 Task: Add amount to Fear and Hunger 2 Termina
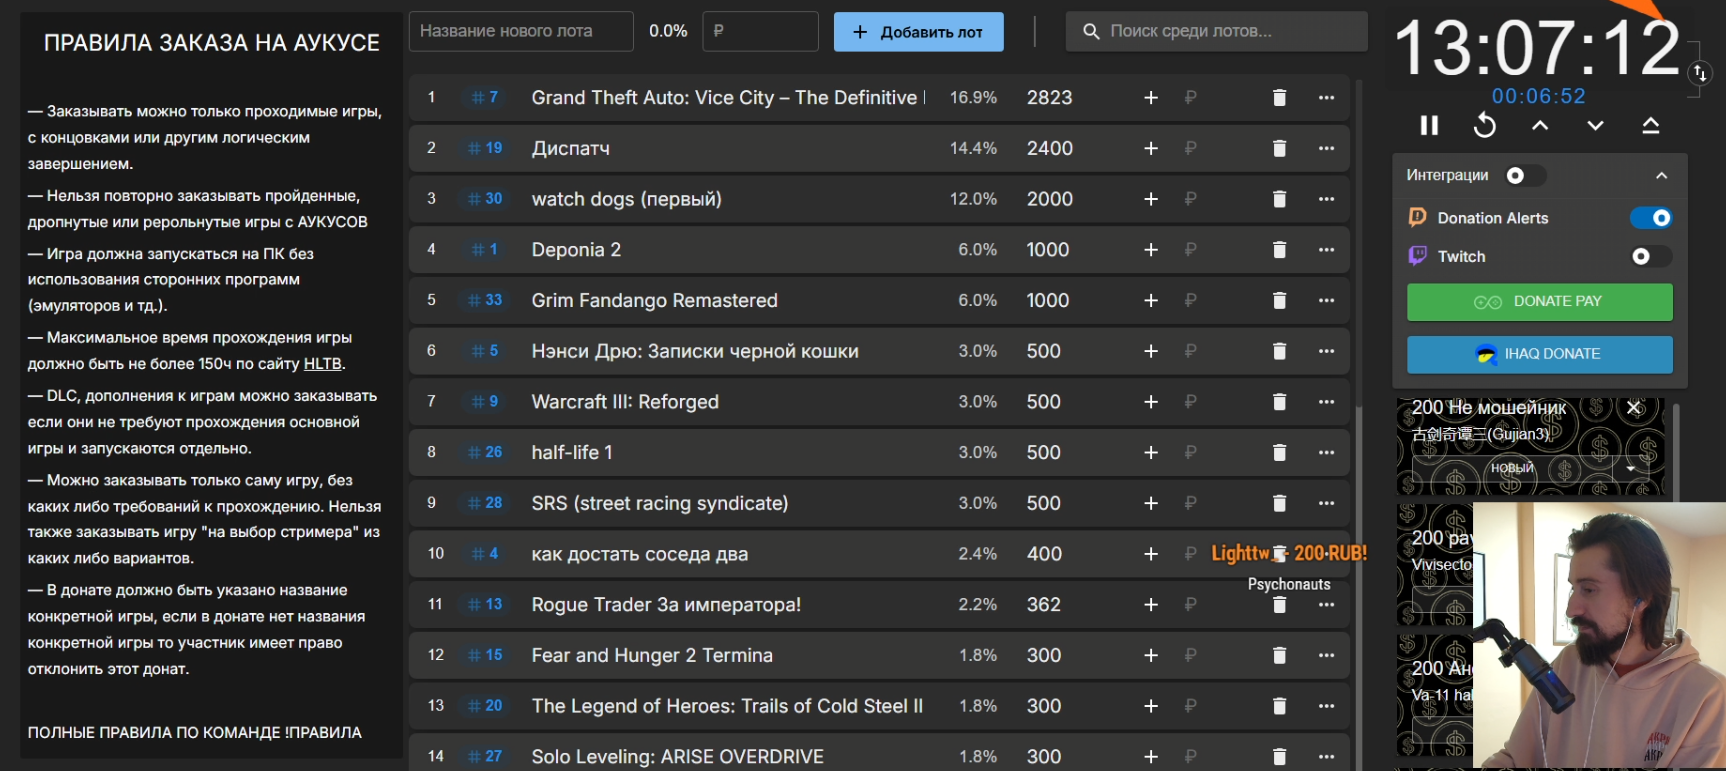1151,655
